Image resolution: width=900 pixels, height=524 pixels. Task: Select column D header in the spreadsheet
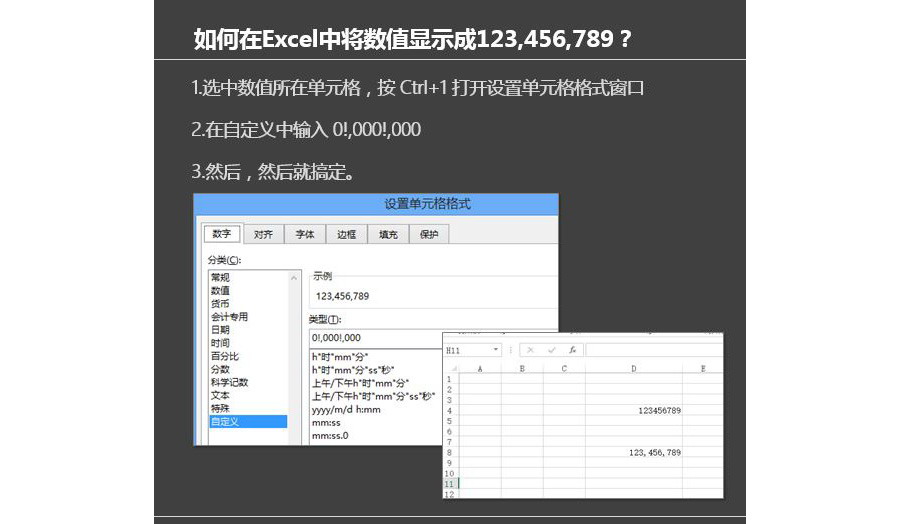(634, 368)
